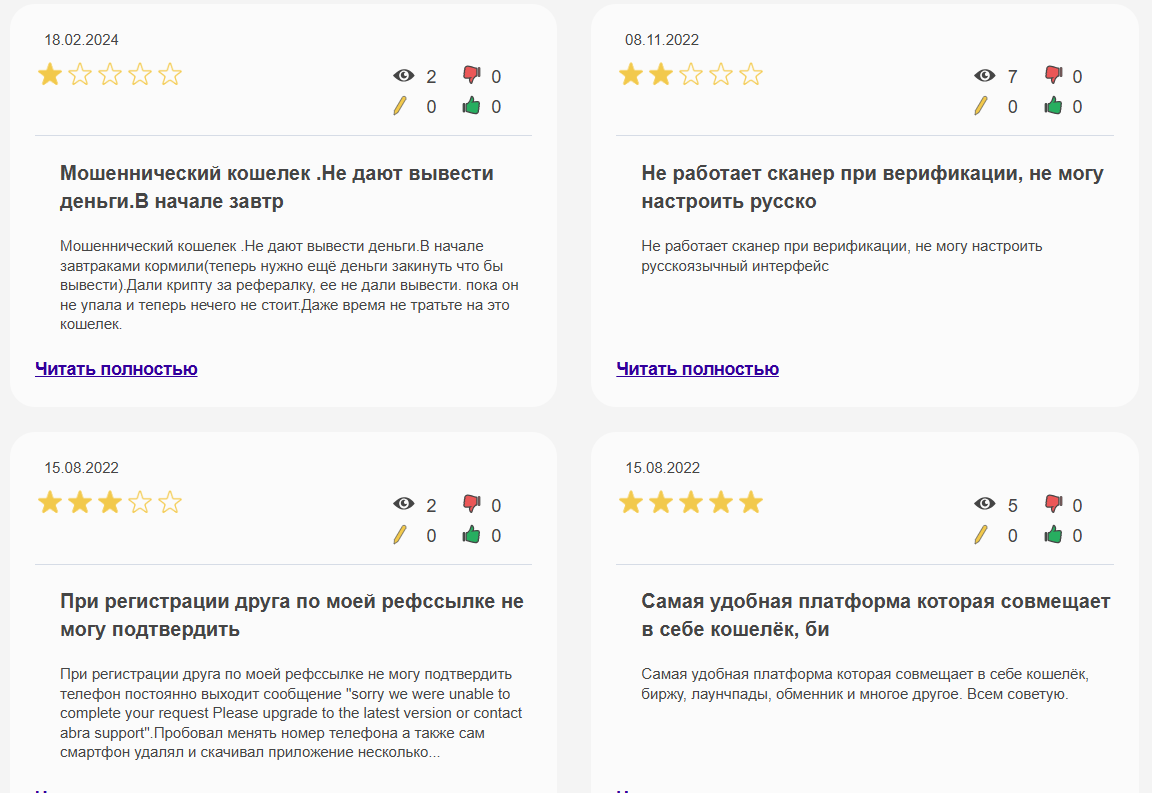The width and height of the screenshot is (1152, 793).
Task: Click the fifth star on 18.02.2024 review
Action: (170, 75)
